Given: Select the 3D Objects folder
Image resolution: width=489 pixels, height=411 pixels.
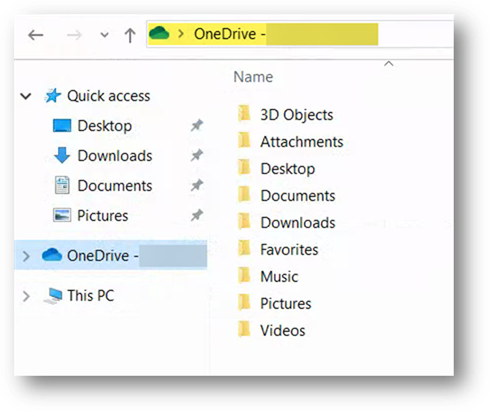Looking at the screenshot, I should pos(297,115).
